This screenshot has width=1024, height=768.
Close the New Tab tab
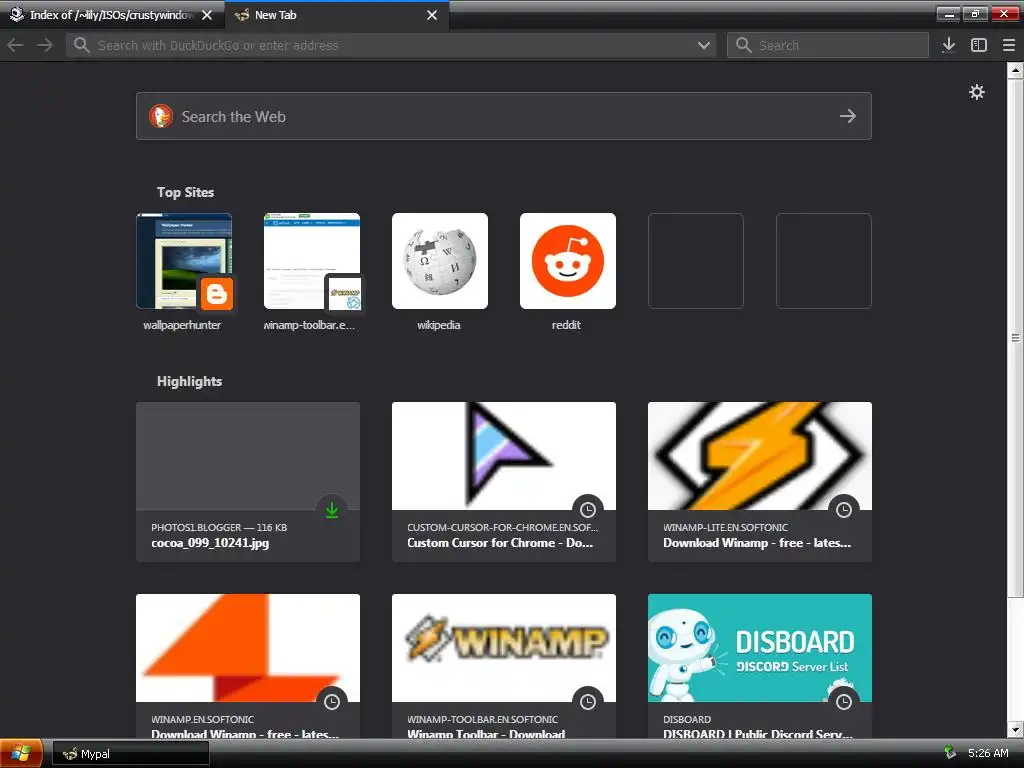tap(432, 15)
